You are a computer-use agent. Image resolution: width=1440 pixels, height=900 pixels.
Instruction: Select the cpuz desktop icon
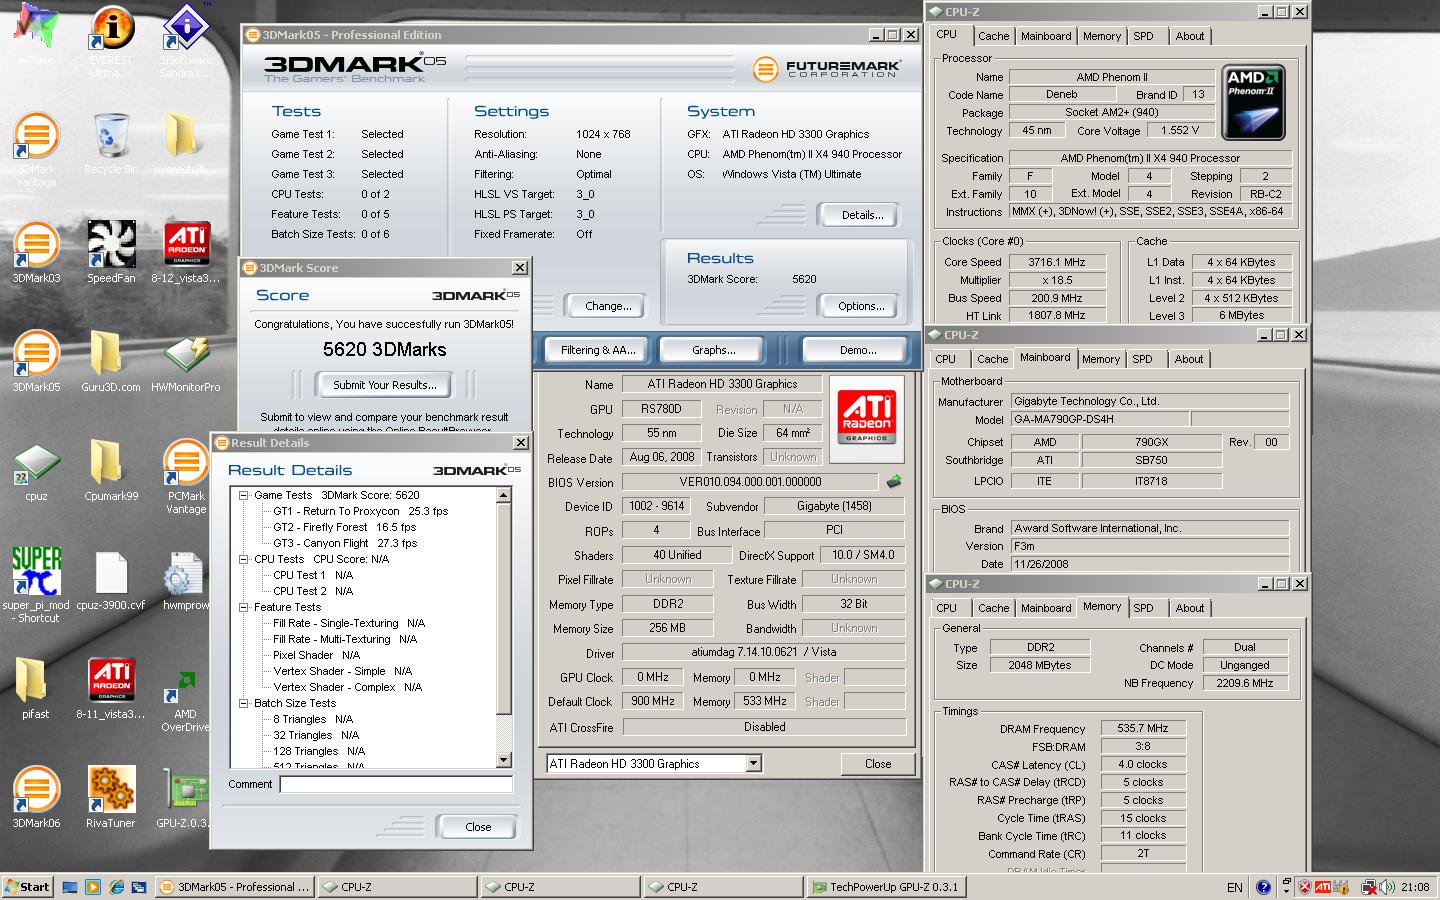pyautogui.click(x=36, y=470)
